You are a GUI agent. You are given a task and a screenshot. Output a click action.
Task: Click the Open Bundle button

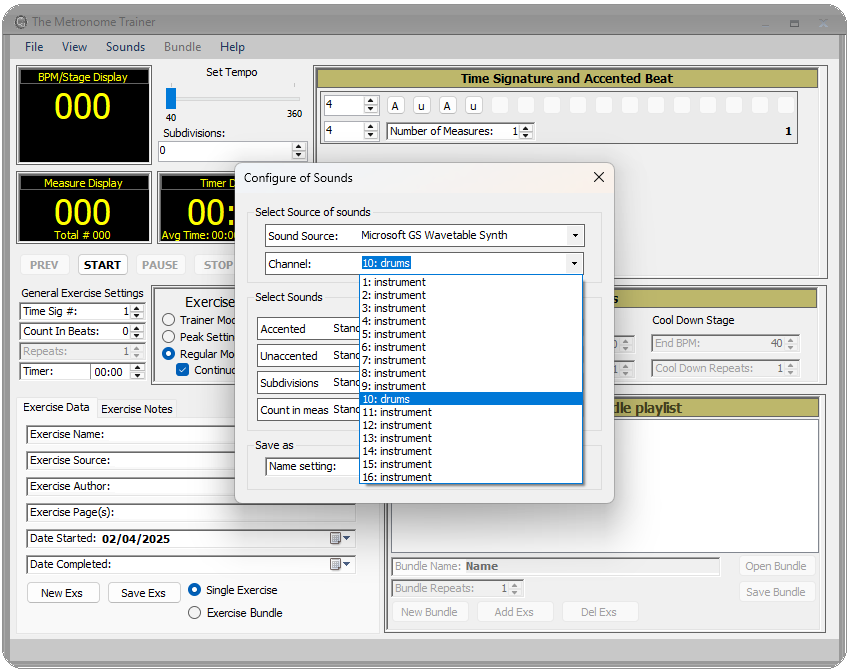pos(776,566)
